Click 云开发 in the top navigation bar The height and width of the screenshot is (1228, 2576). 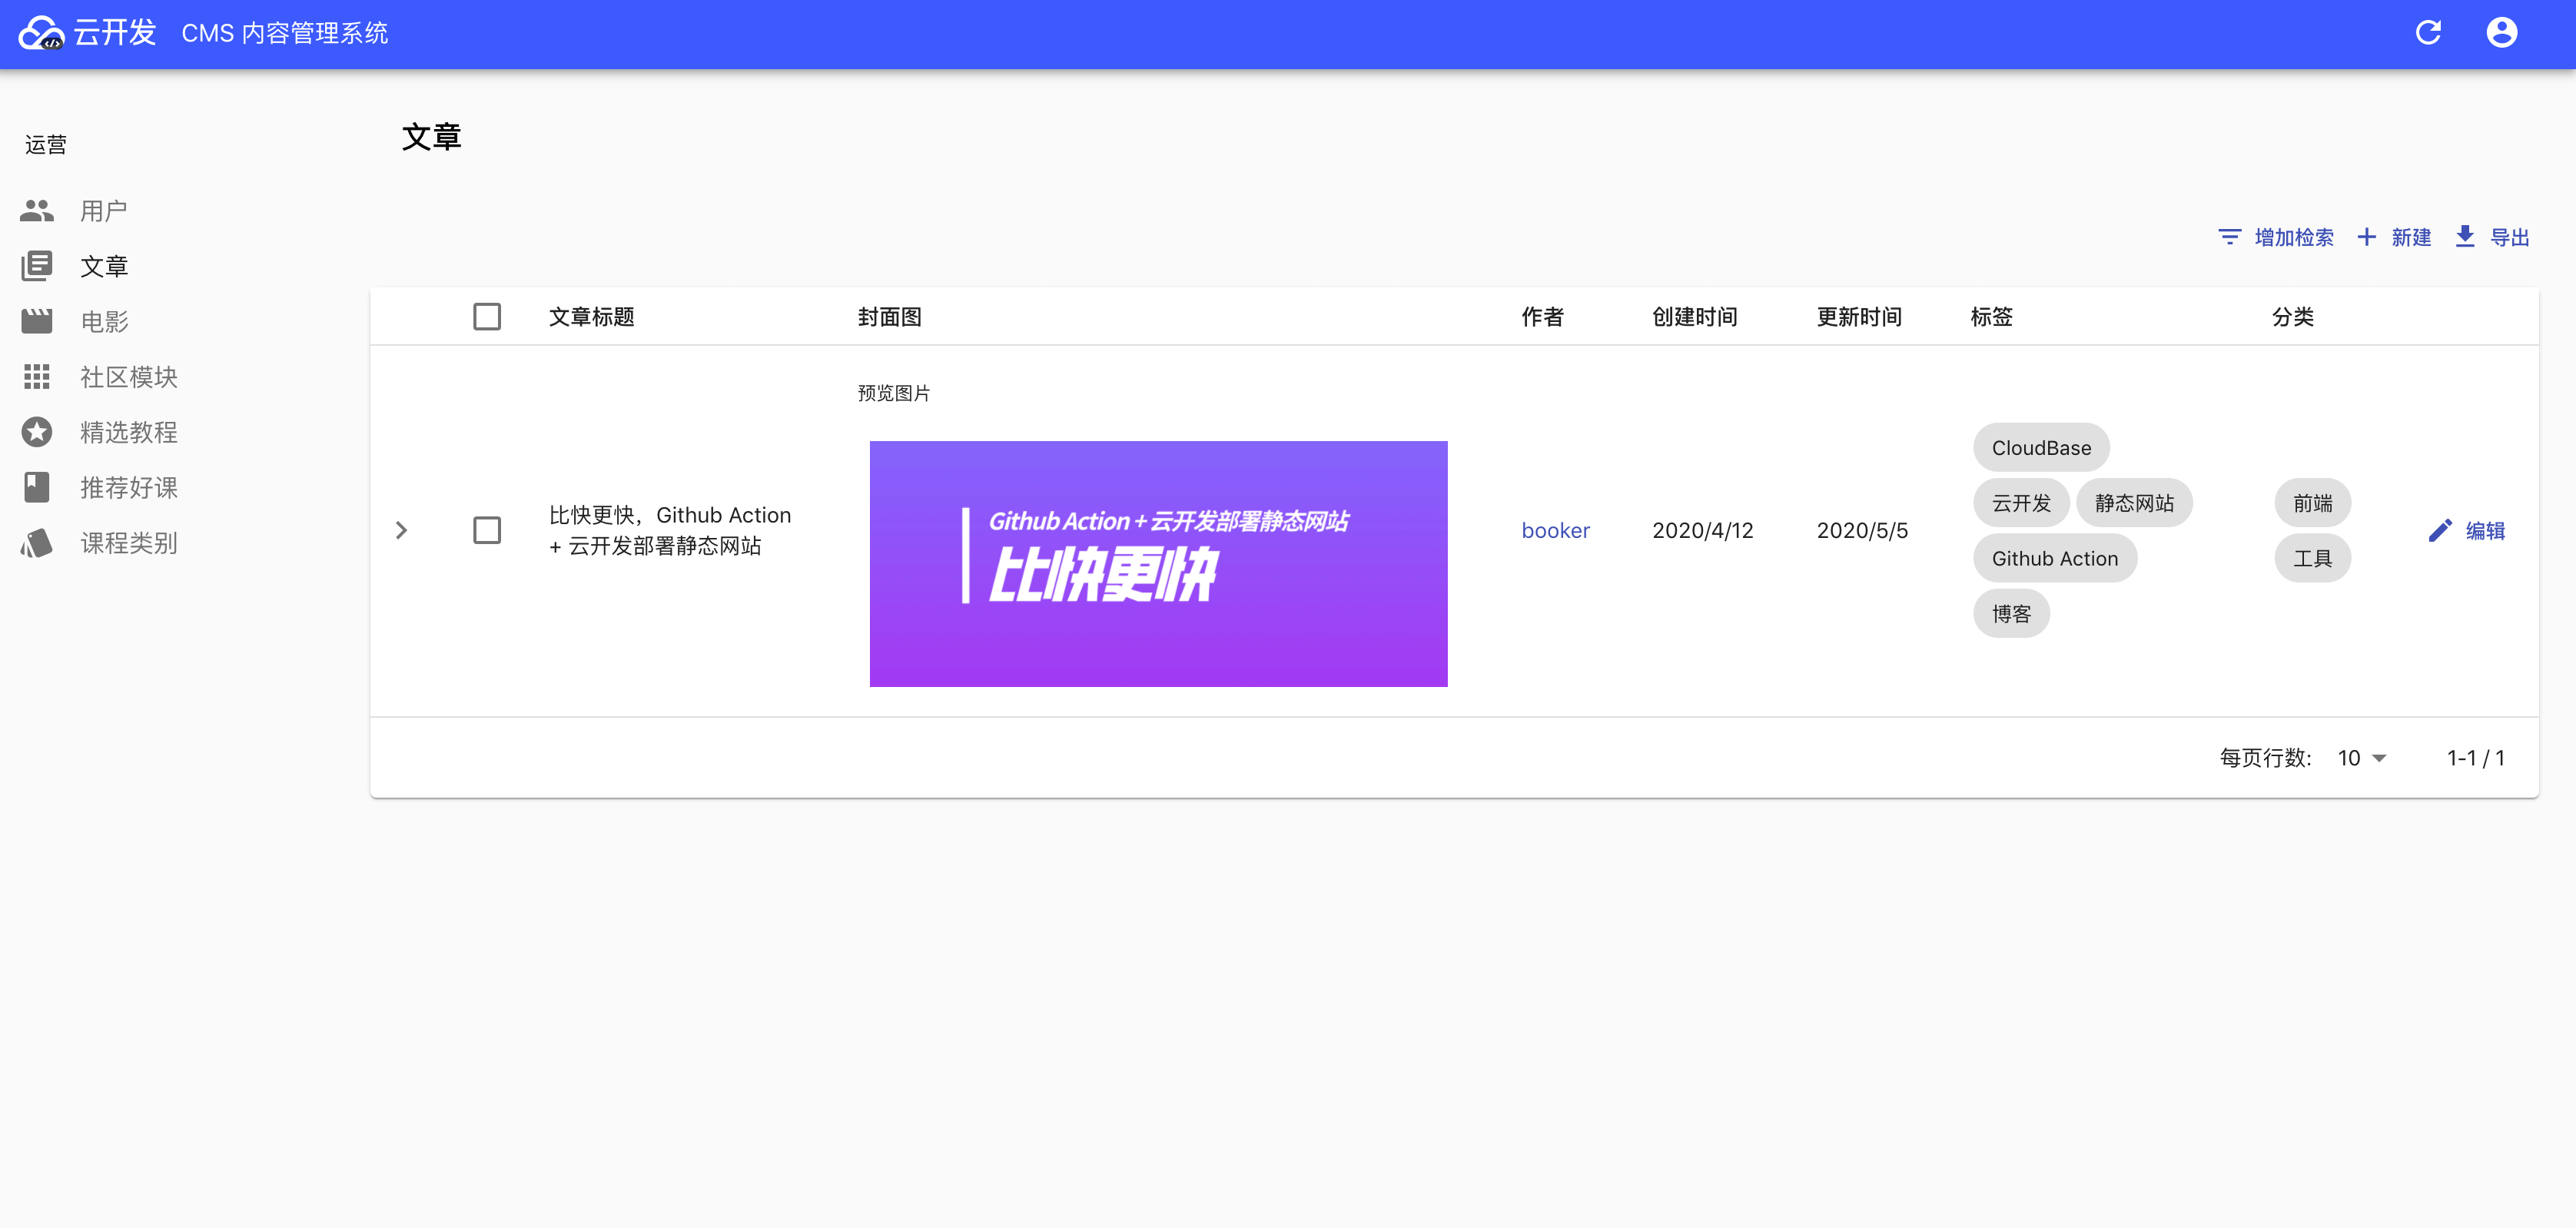[114, 32]
